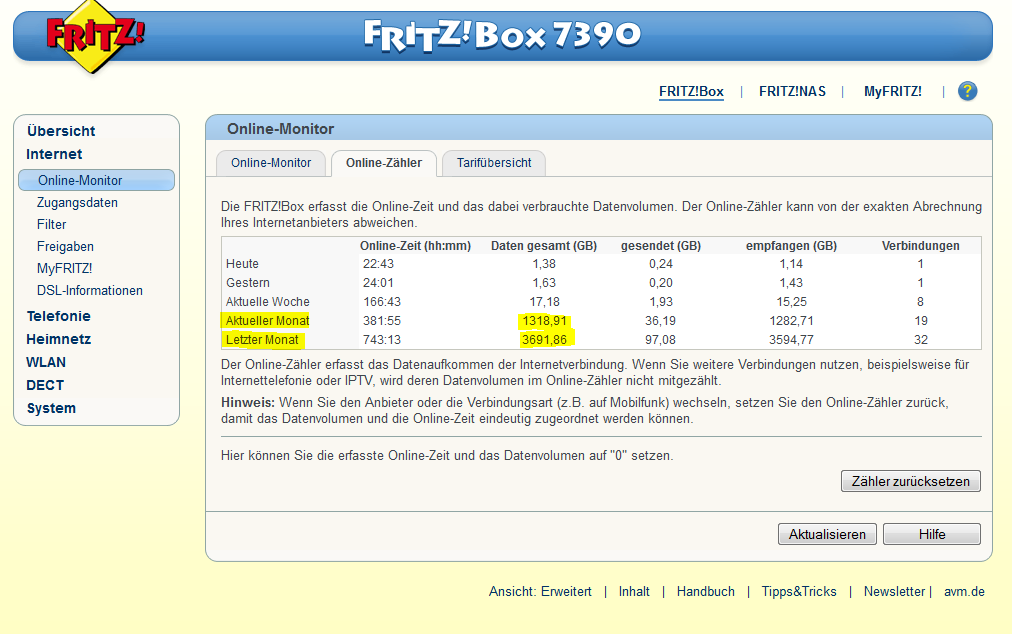Image resolution: width=1012 pixels, height=634 pixels.
Task: Click the Online-Monitor panel title
Action: click(280, 128)
